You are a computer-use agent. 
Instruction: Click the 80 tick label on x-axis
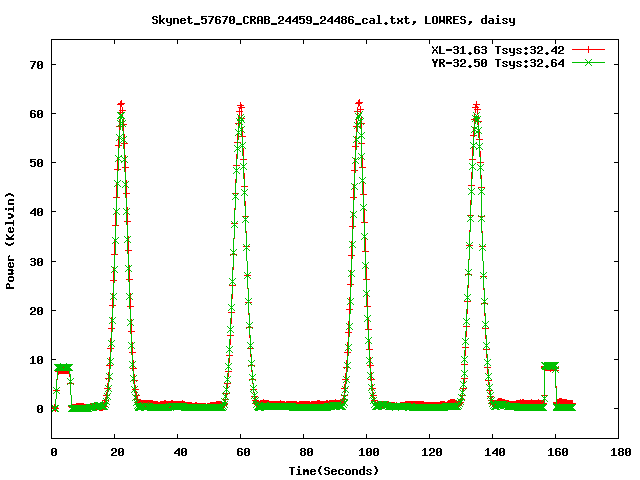(304, 453)
